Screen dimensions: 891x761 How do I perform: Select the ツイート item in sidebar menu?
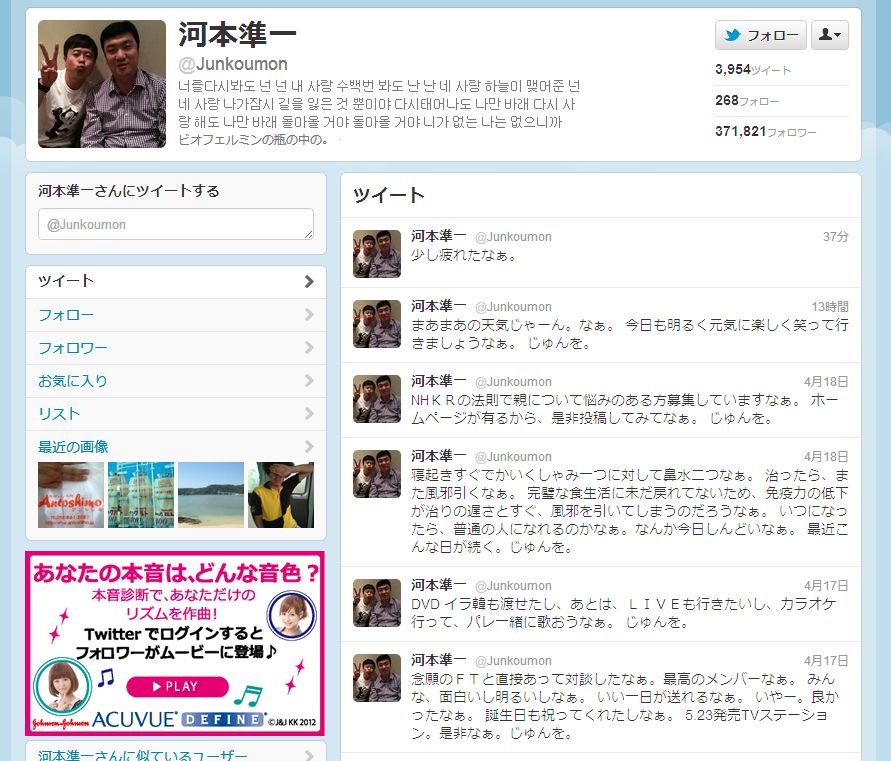[176, 281]
